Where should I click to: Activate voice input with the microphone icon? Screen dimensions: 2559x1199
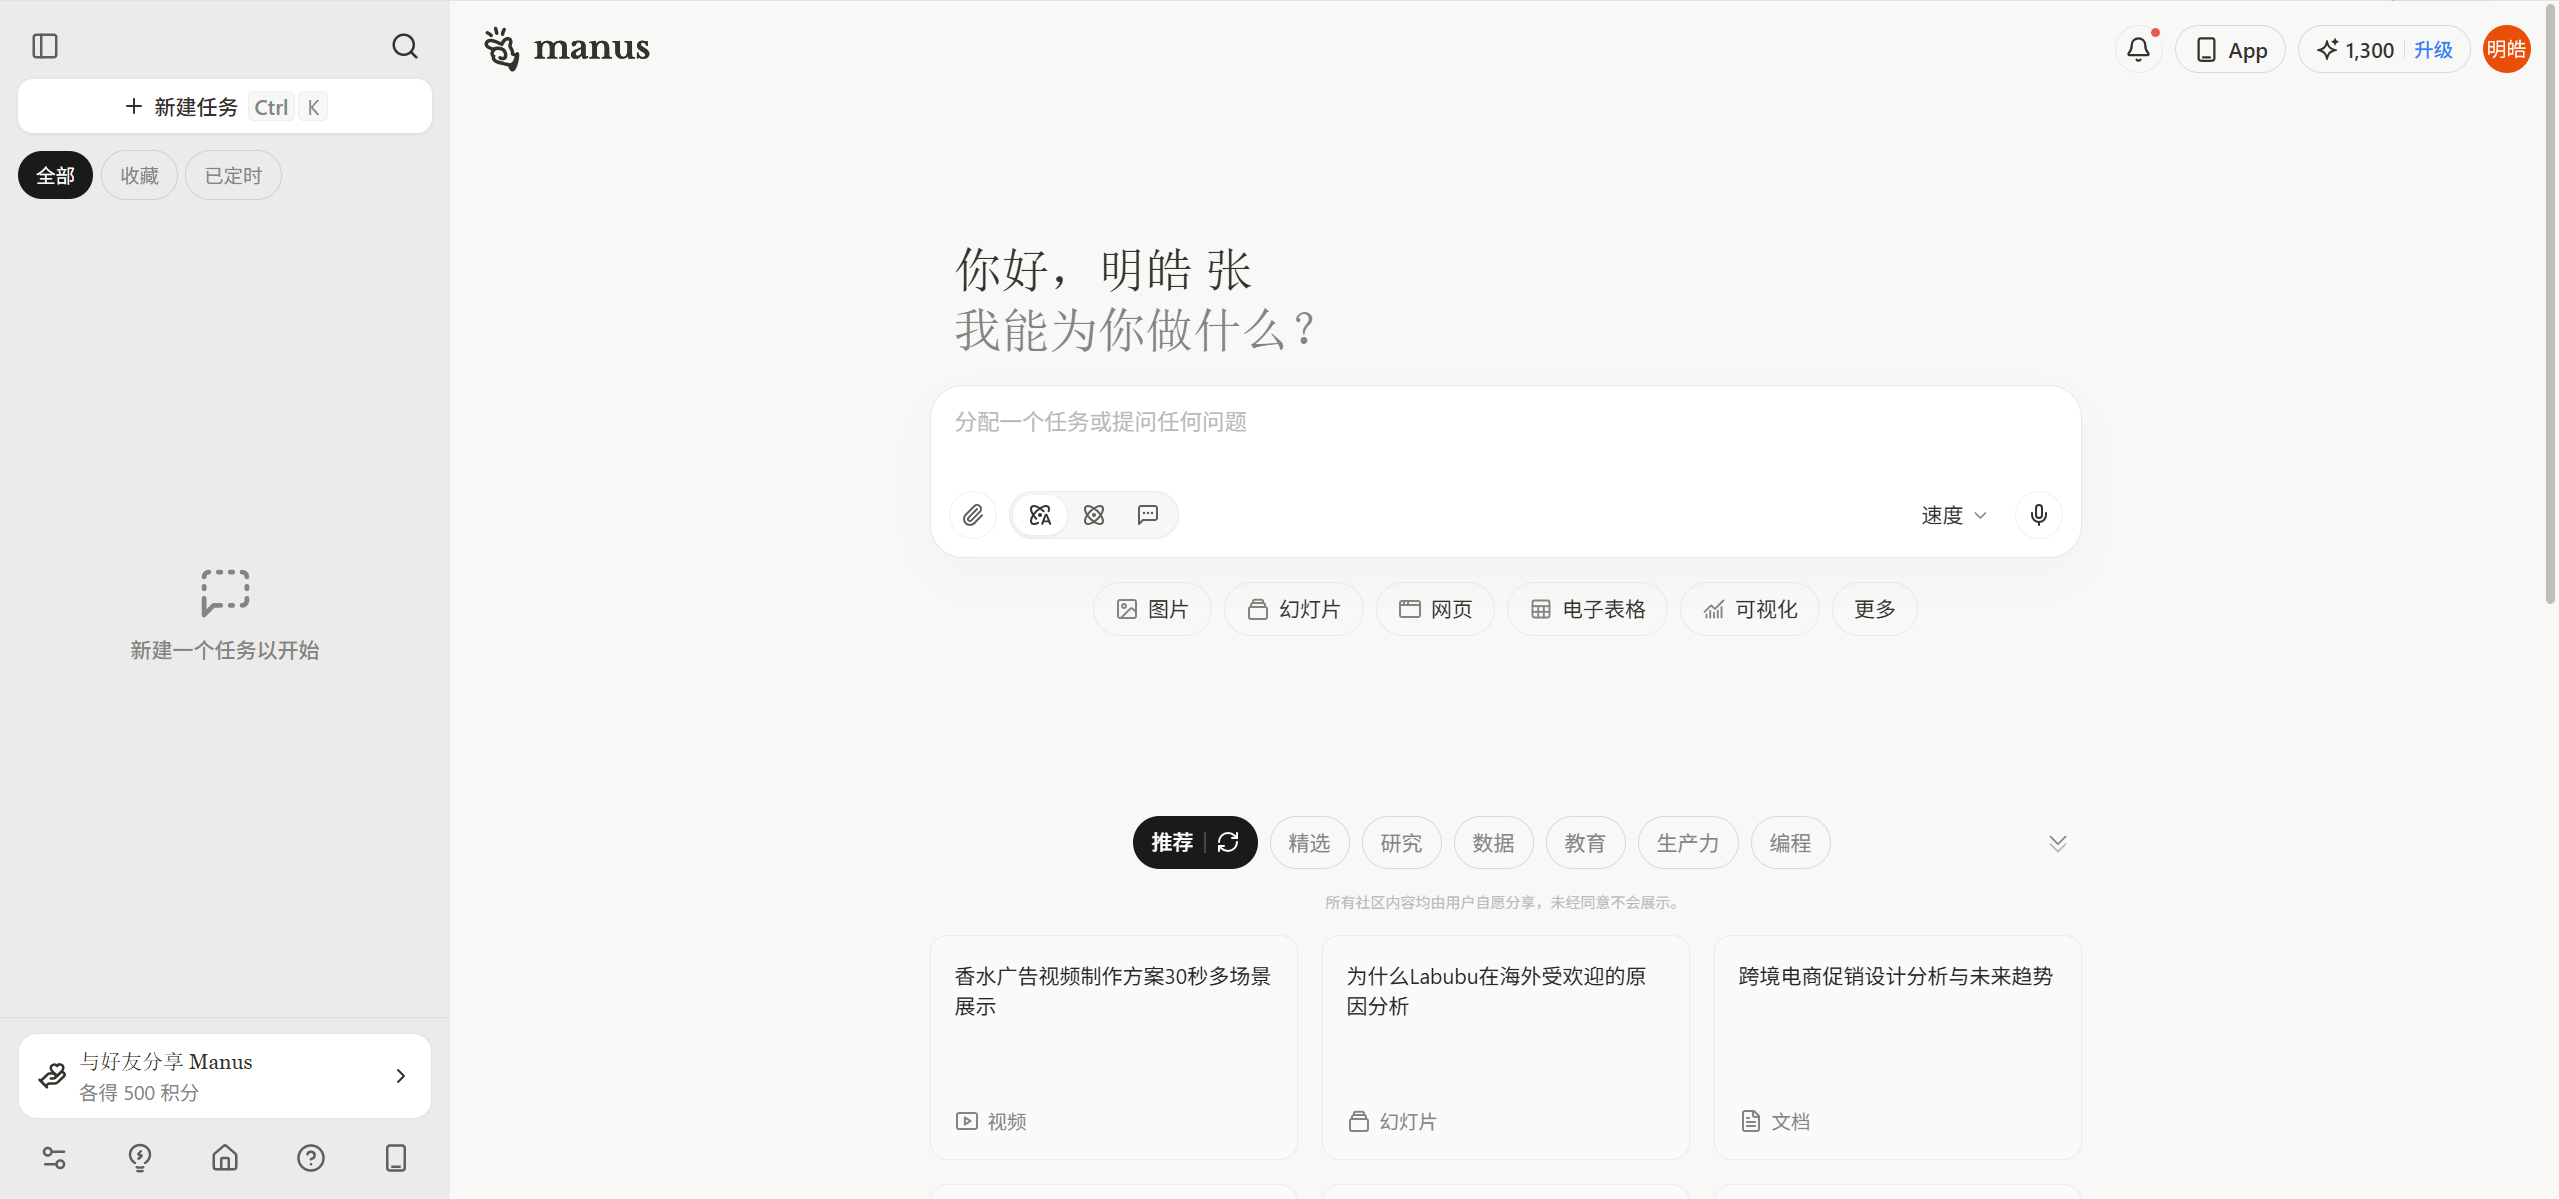[2037, 514]
